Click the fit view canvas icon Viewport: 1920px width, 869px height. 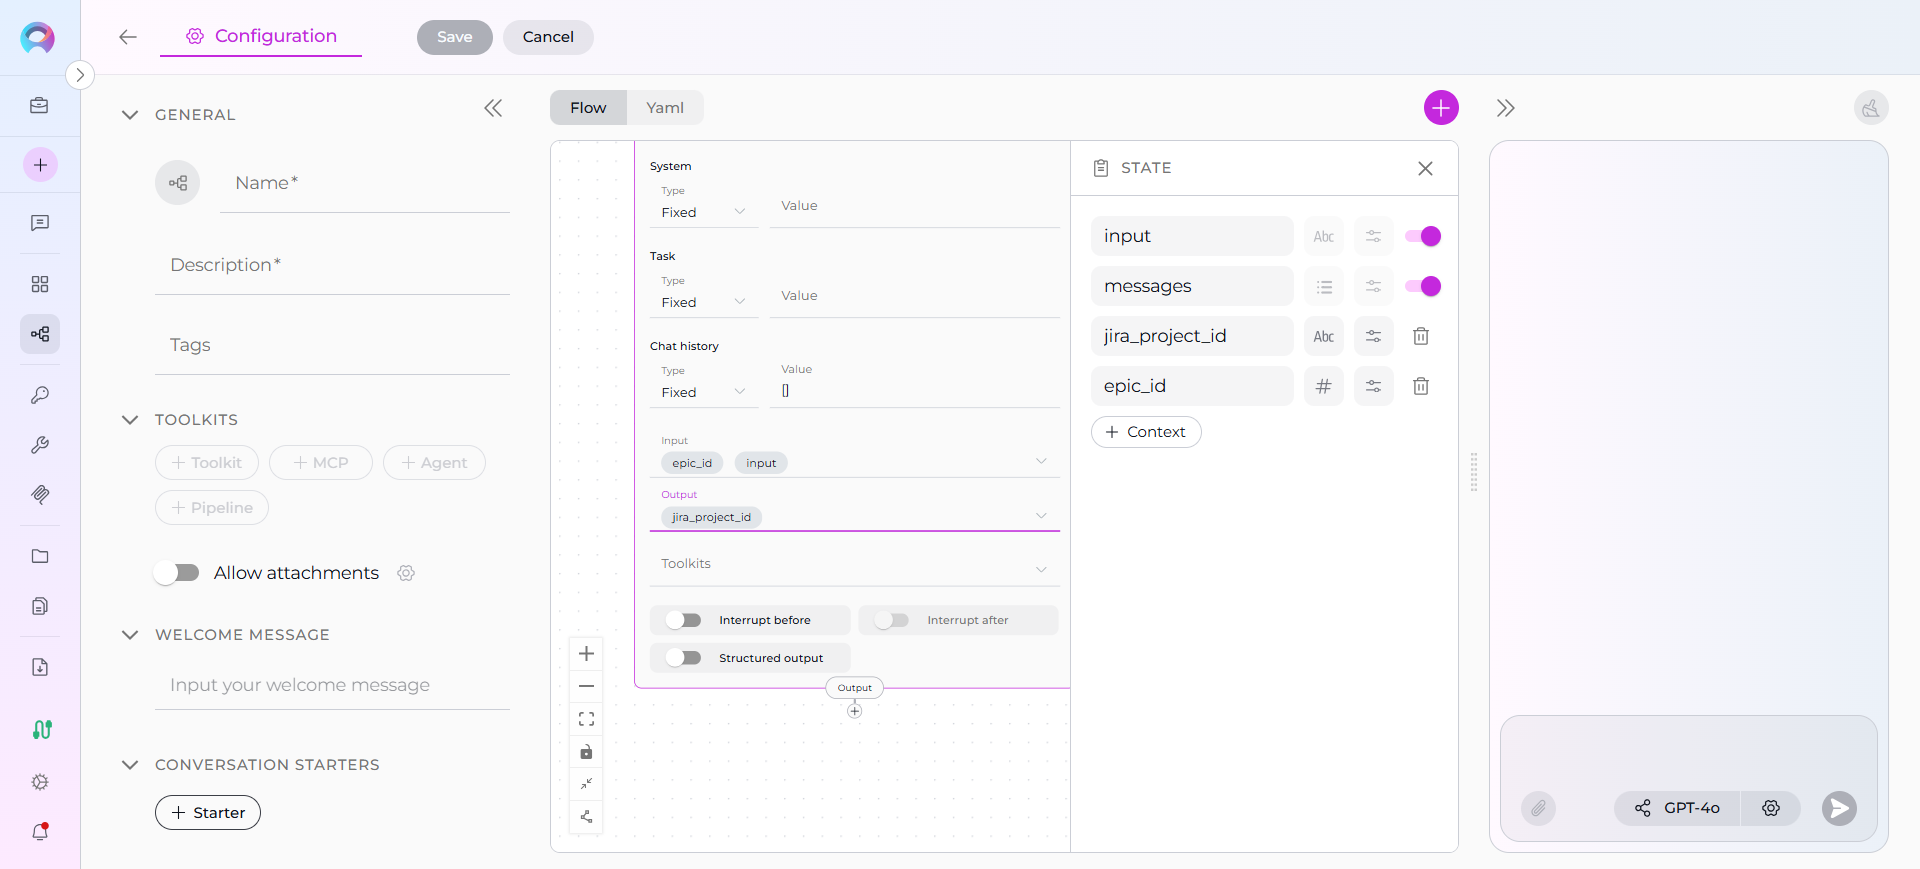[587, 719]
